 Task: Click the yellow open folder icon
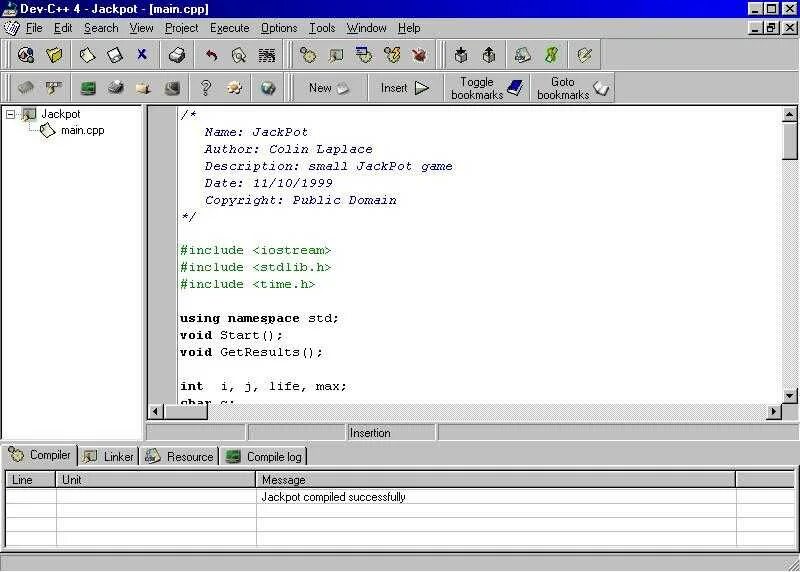click(54, 55)
